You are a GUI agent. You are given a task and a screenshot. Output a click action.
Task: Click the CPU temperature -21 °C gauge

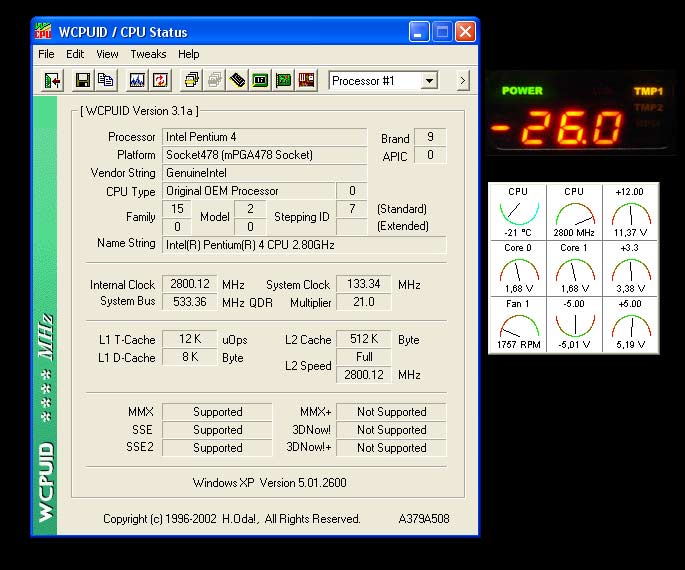(x=519, y=212)
